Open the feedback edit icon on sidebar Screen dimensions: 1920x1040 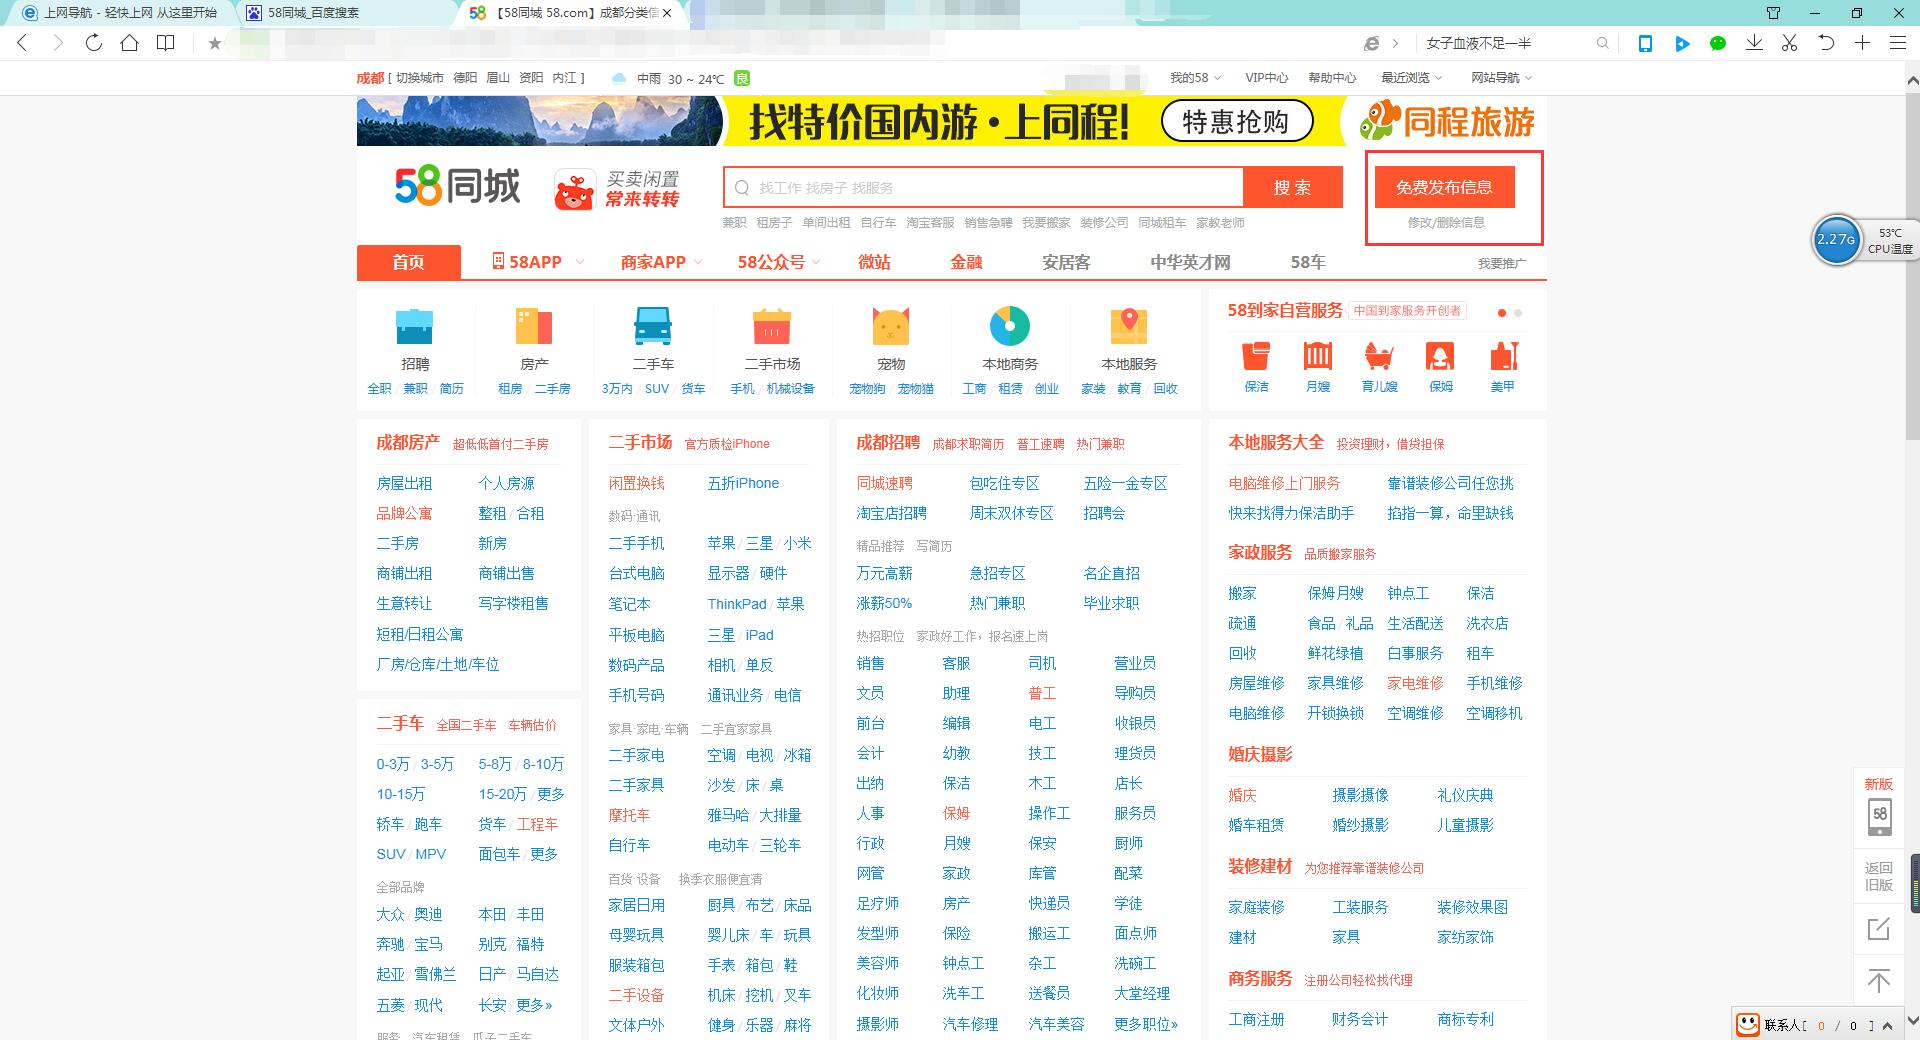(x=1879, y=929)
